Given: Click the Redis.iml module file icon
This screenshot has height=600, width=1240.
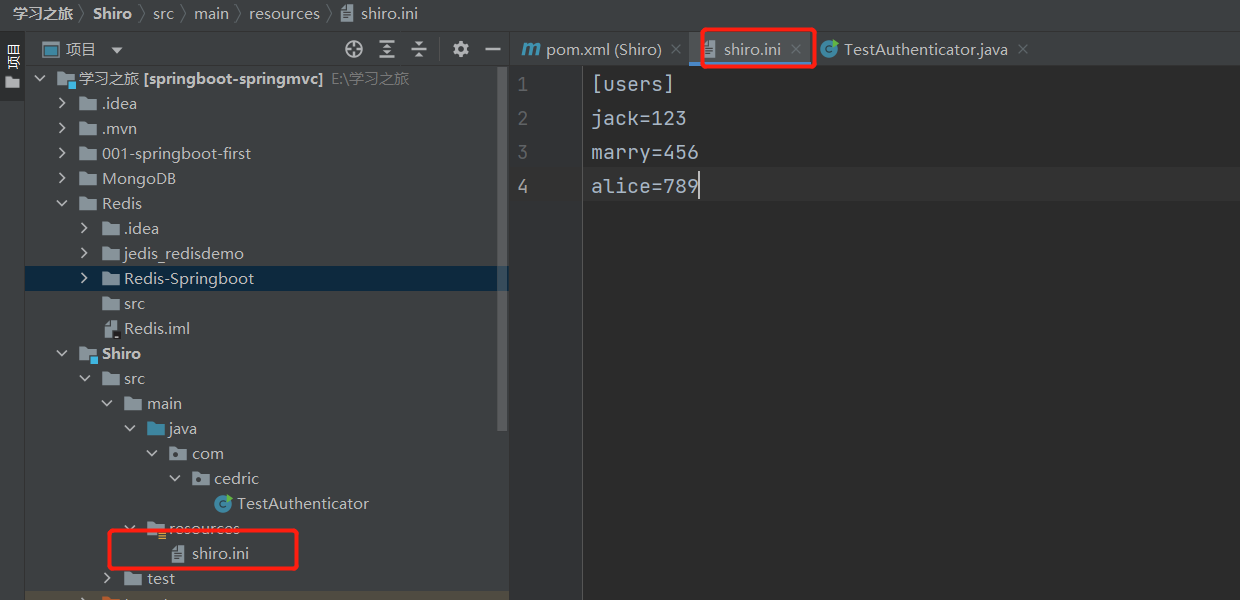Looking at the screenshot, I should point(111,329).
